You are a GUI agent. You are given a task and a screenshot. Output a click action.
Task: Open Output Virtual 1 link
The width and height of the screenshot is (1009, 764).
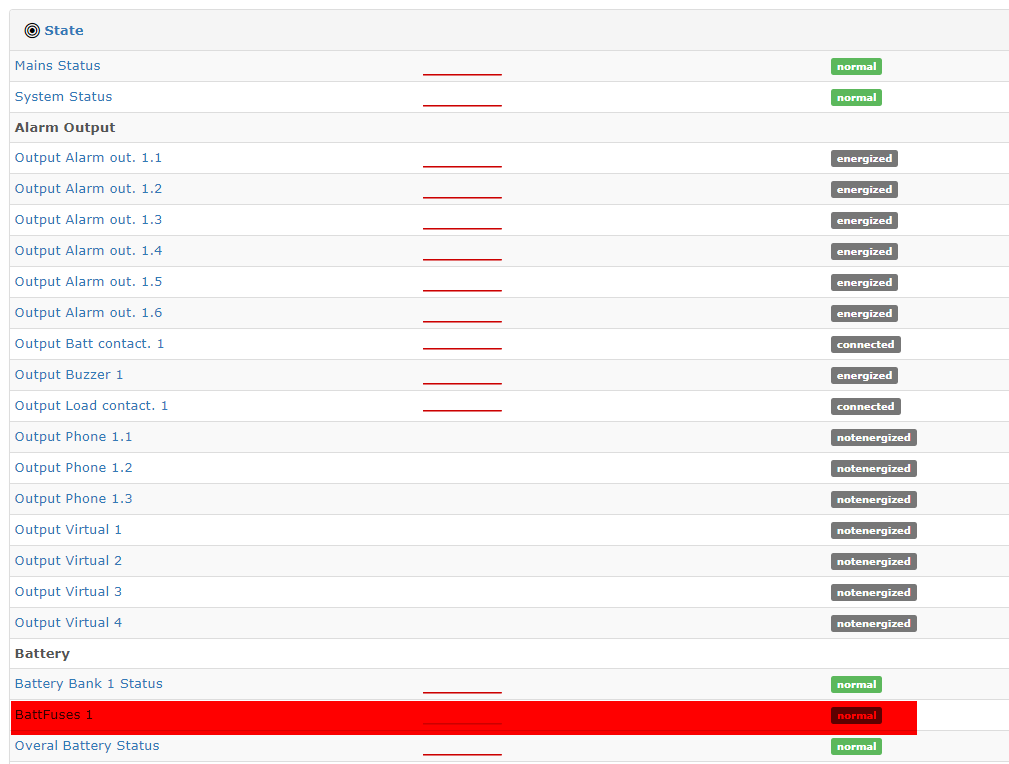[x=68, y=529]
